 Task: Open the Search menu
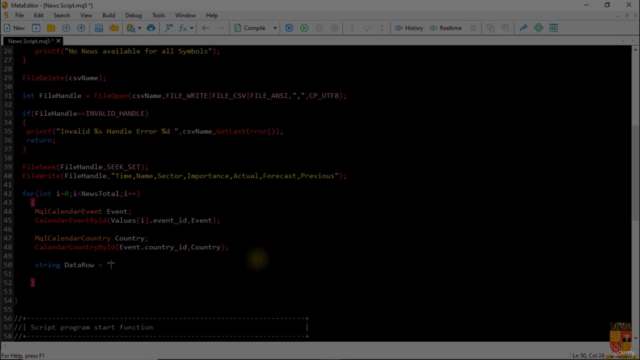click(62, 15)
